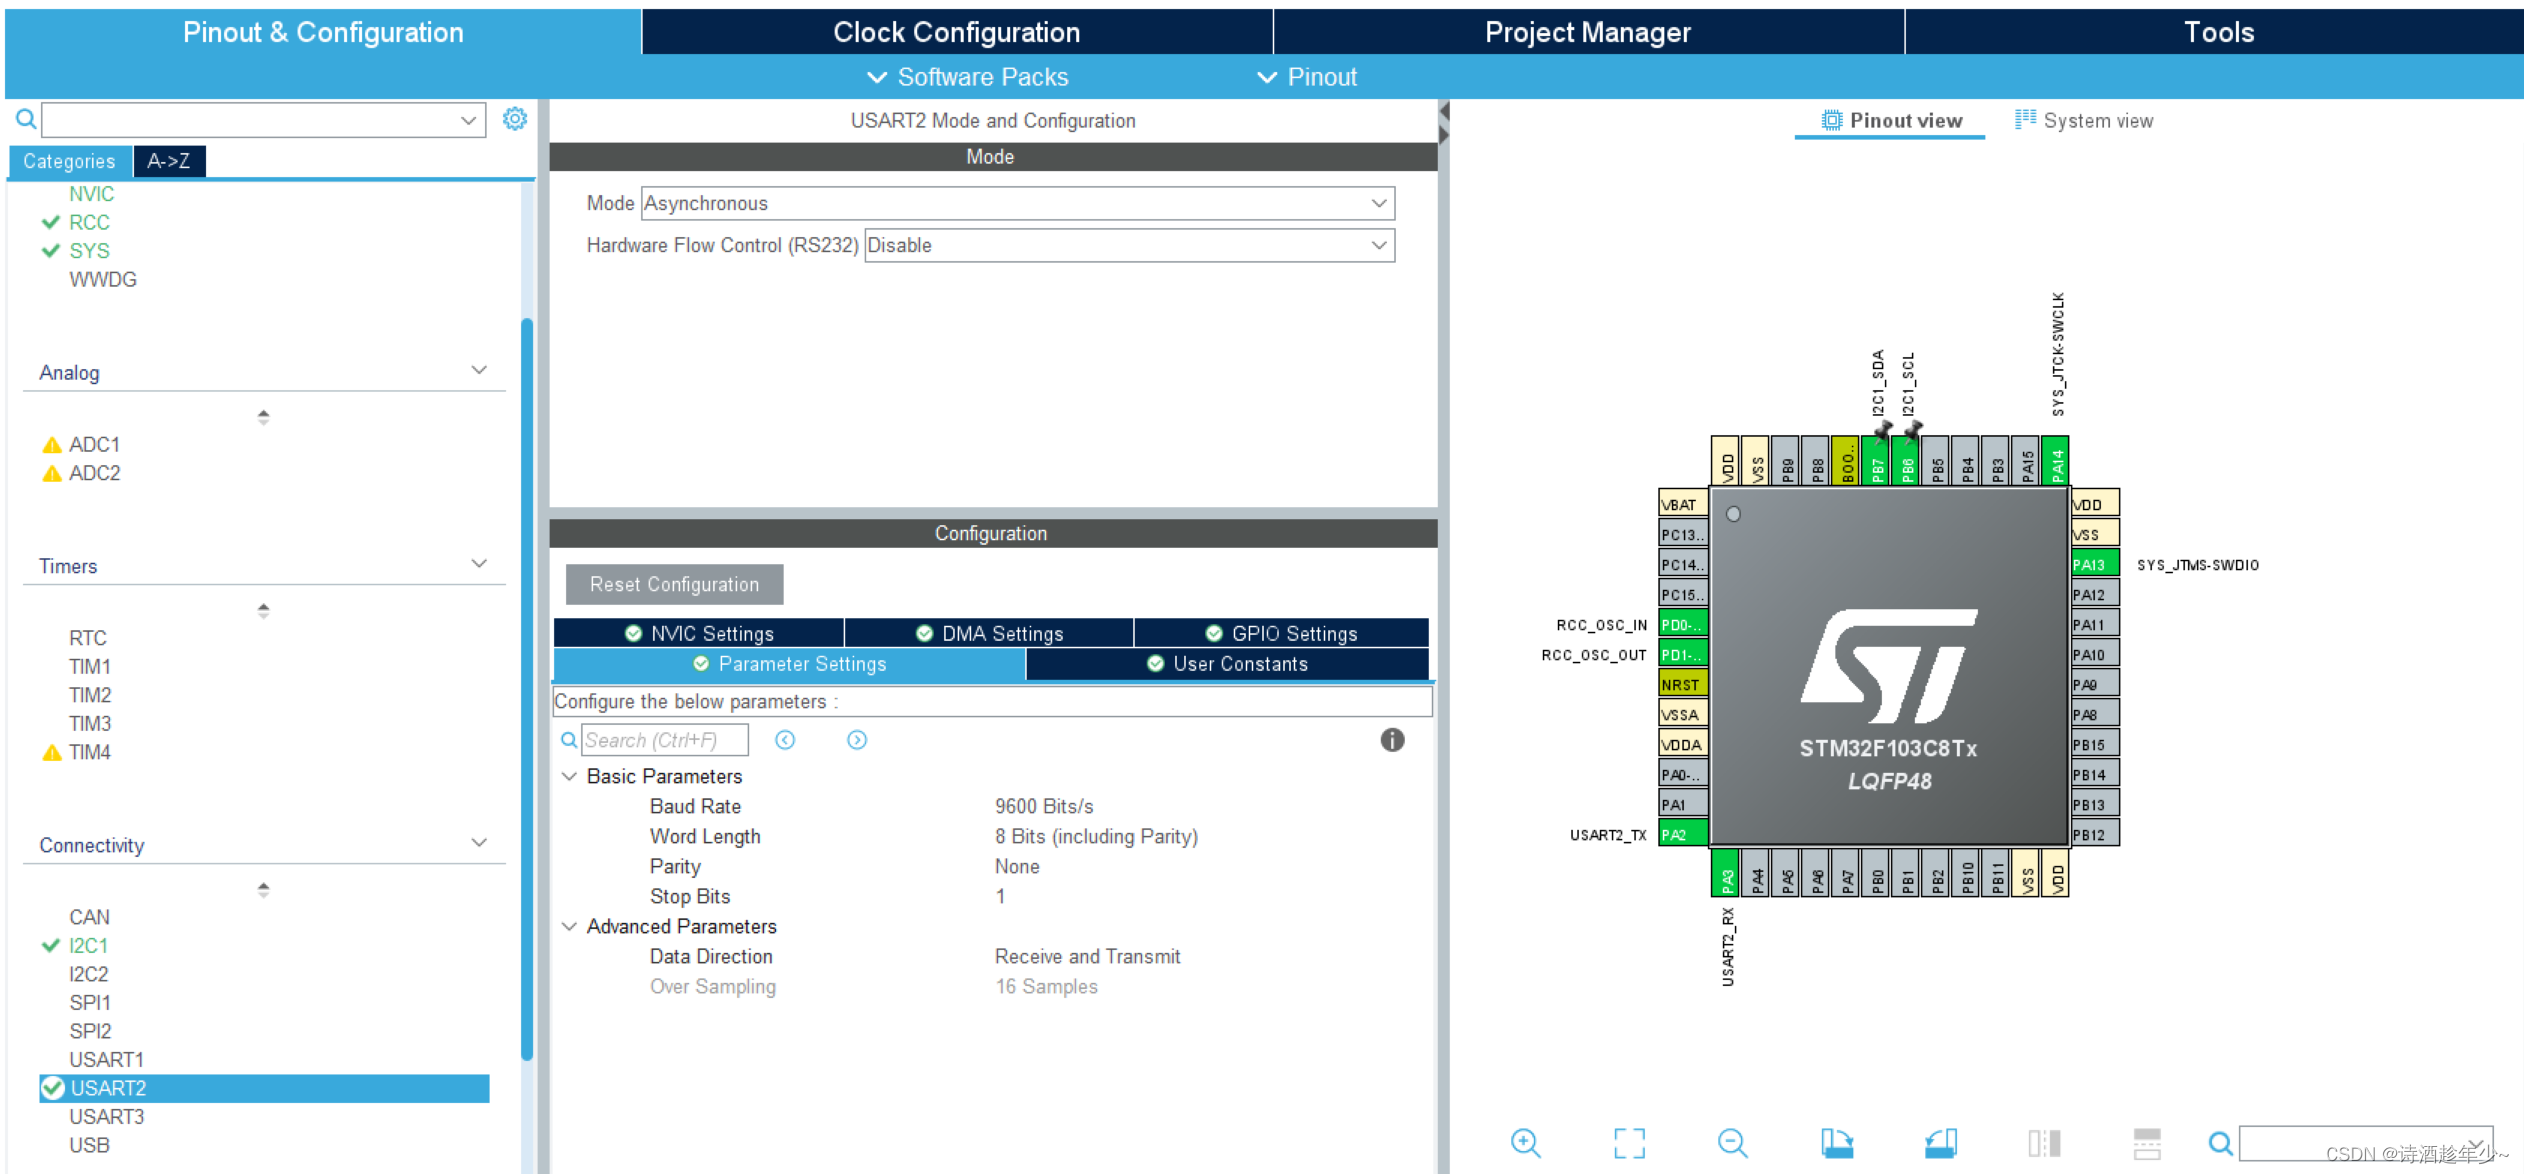Open Hardware Flow Control dropdown
This screenshot has width=2524, height=1174.
pyautogui.click(x=1379, y=245)
